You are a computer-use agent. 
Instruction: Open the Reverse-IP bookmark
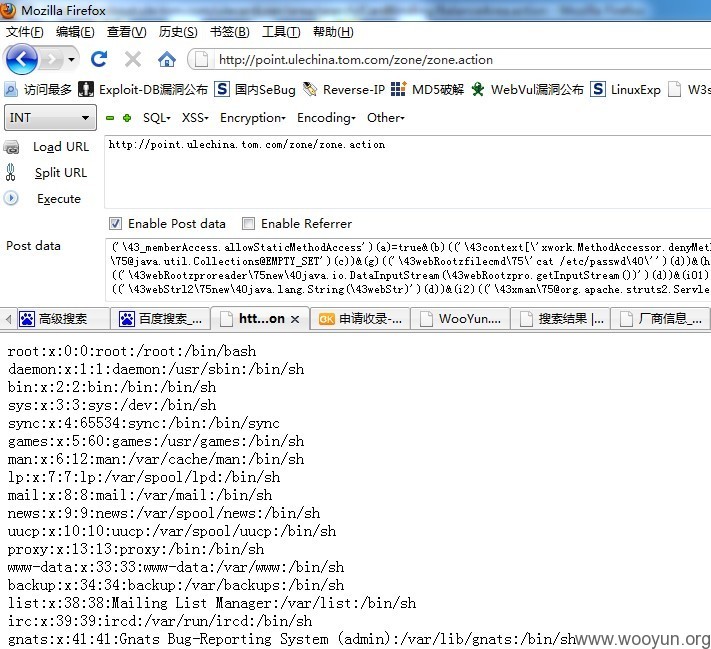click(x=344, y=89)
